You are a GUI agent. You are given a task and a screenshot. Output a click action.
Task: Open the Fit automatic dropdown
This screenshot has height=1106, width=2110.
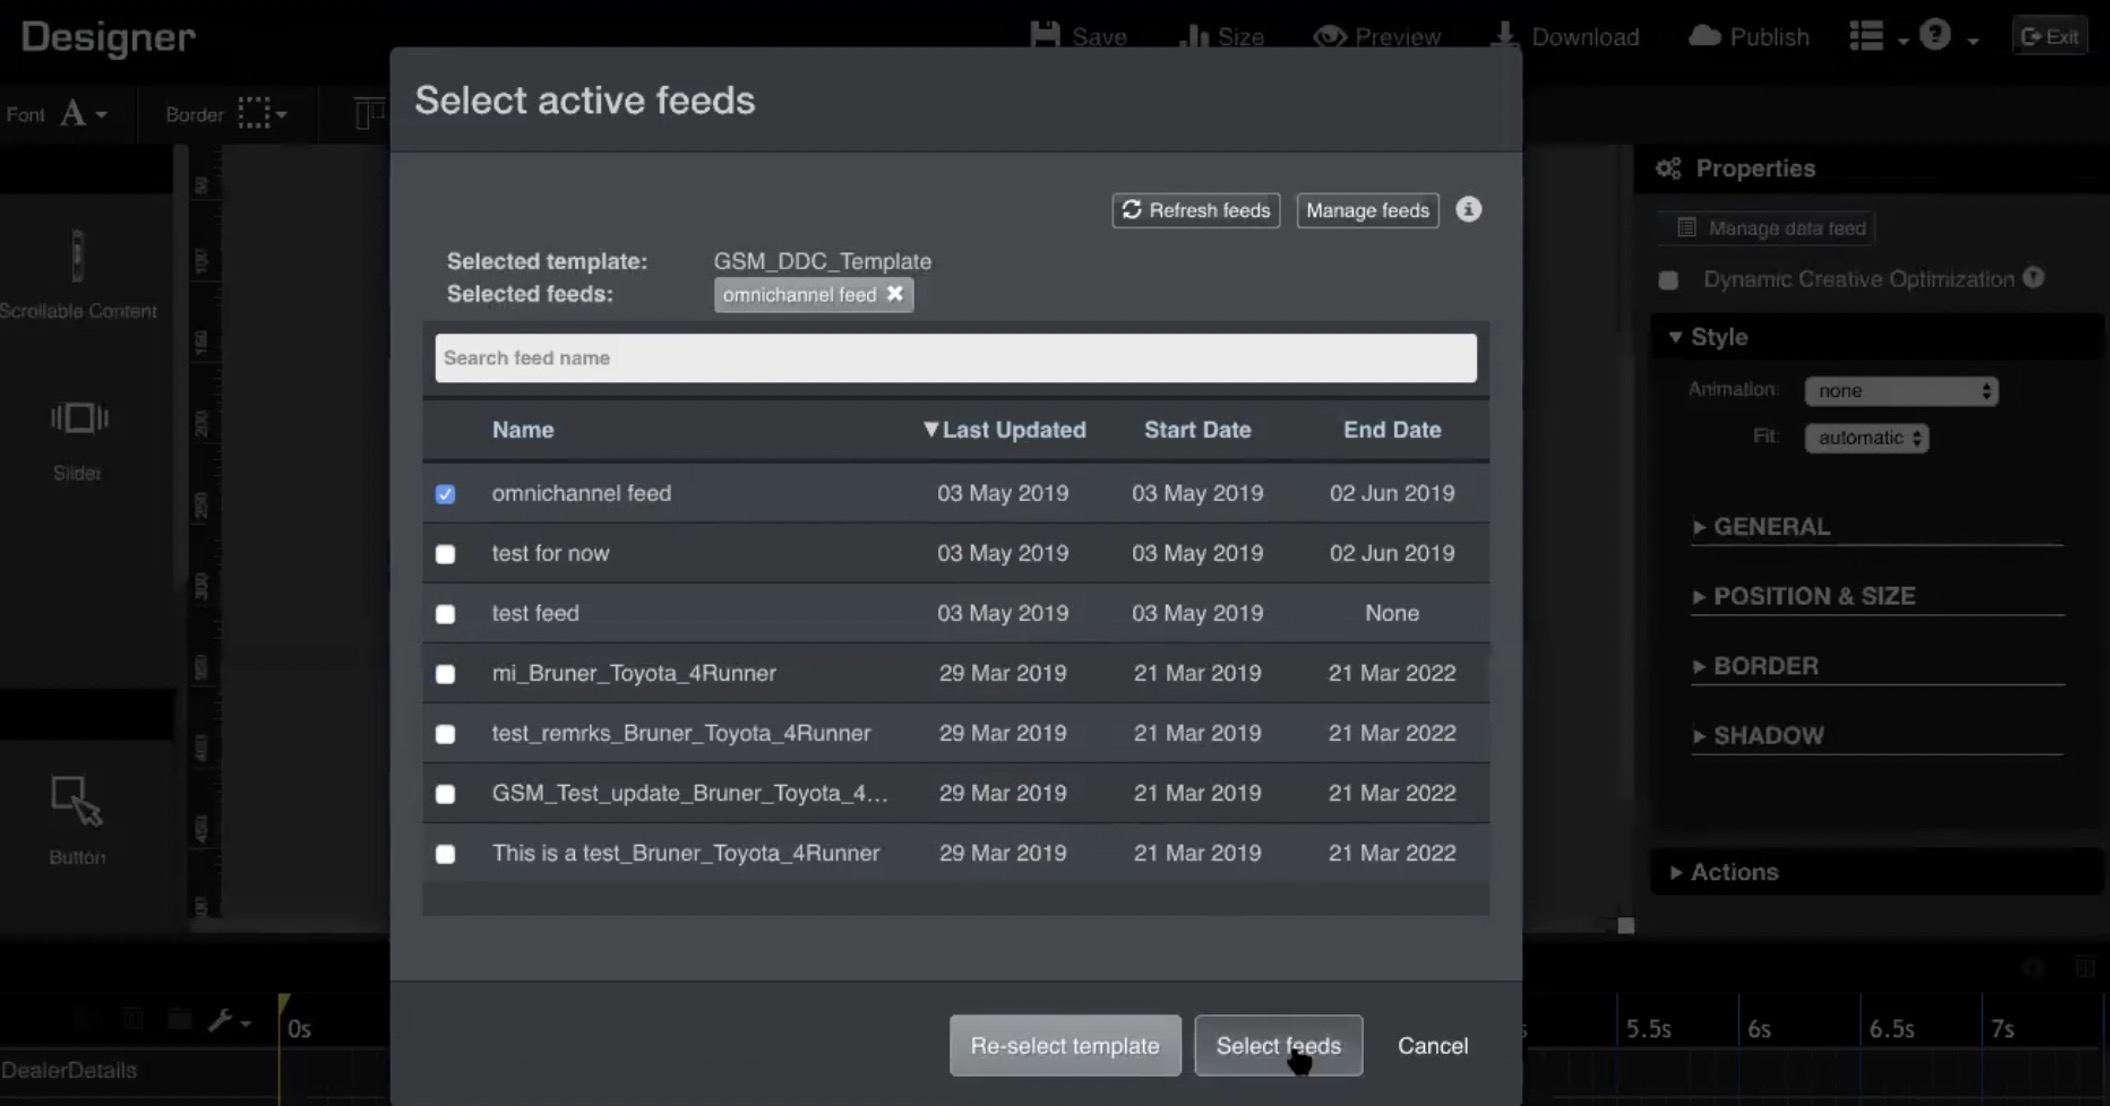click(1866, 438)
